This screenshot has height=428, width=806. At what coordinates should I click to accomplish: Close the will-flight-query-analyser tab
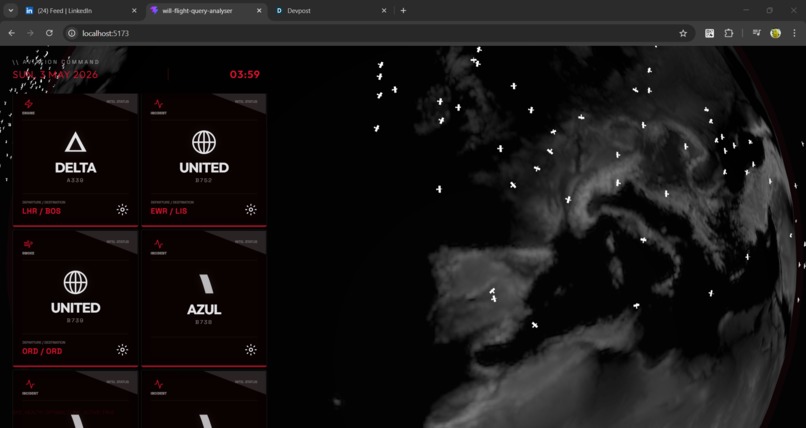[259, 11]
